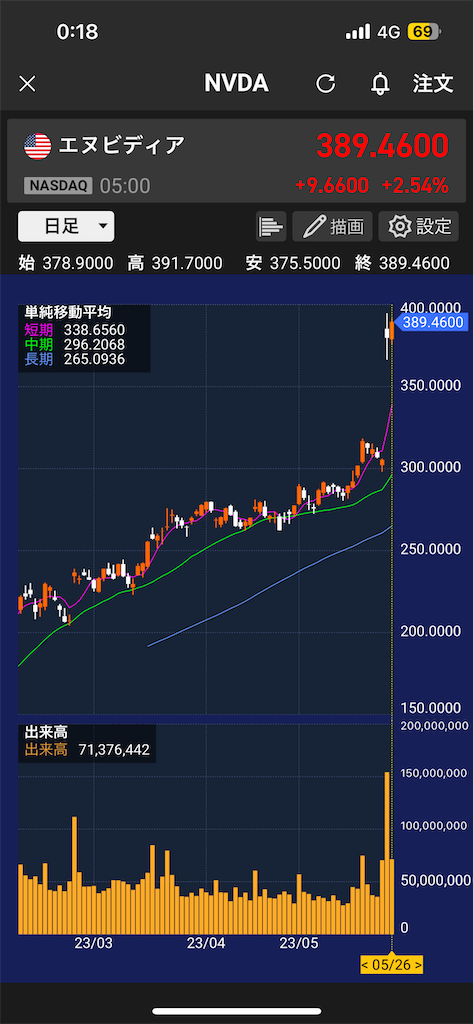Viewport: 474px width, 1024px height.
Task: Toggle the volume-by-price bars icon
Action: pyautogui.click(x=271, y=227)
